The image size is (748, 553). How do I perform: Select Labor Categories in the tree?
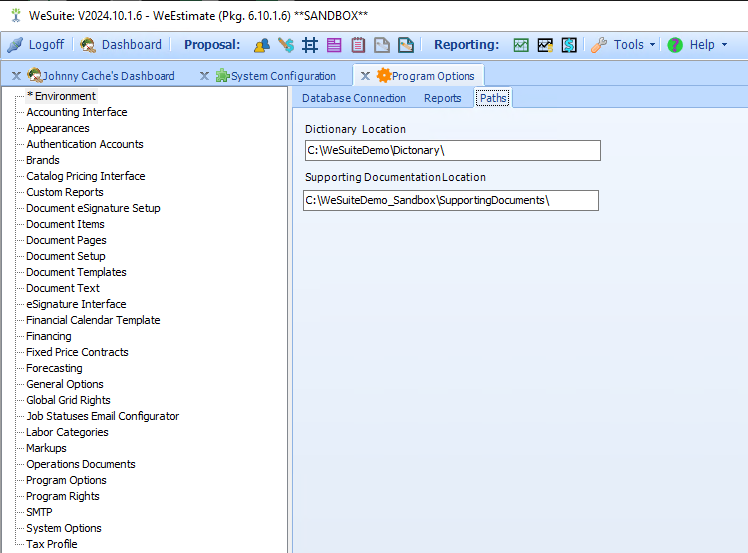point(67,432)
